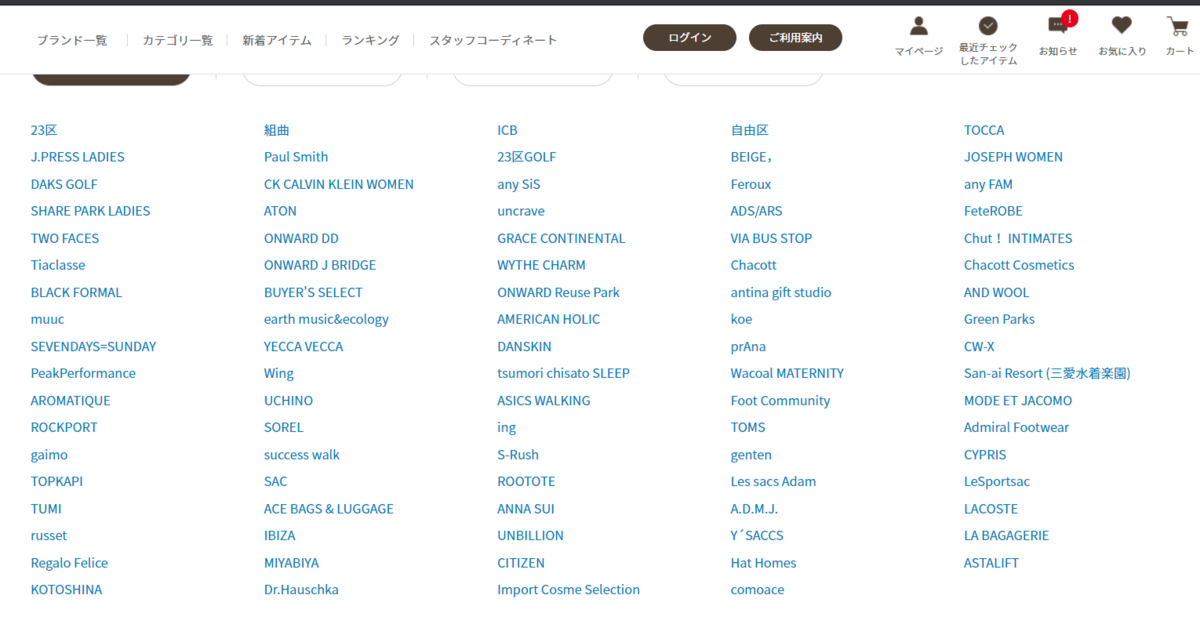
Task: Open the 23区 brand link
Action: pos(44,130)
